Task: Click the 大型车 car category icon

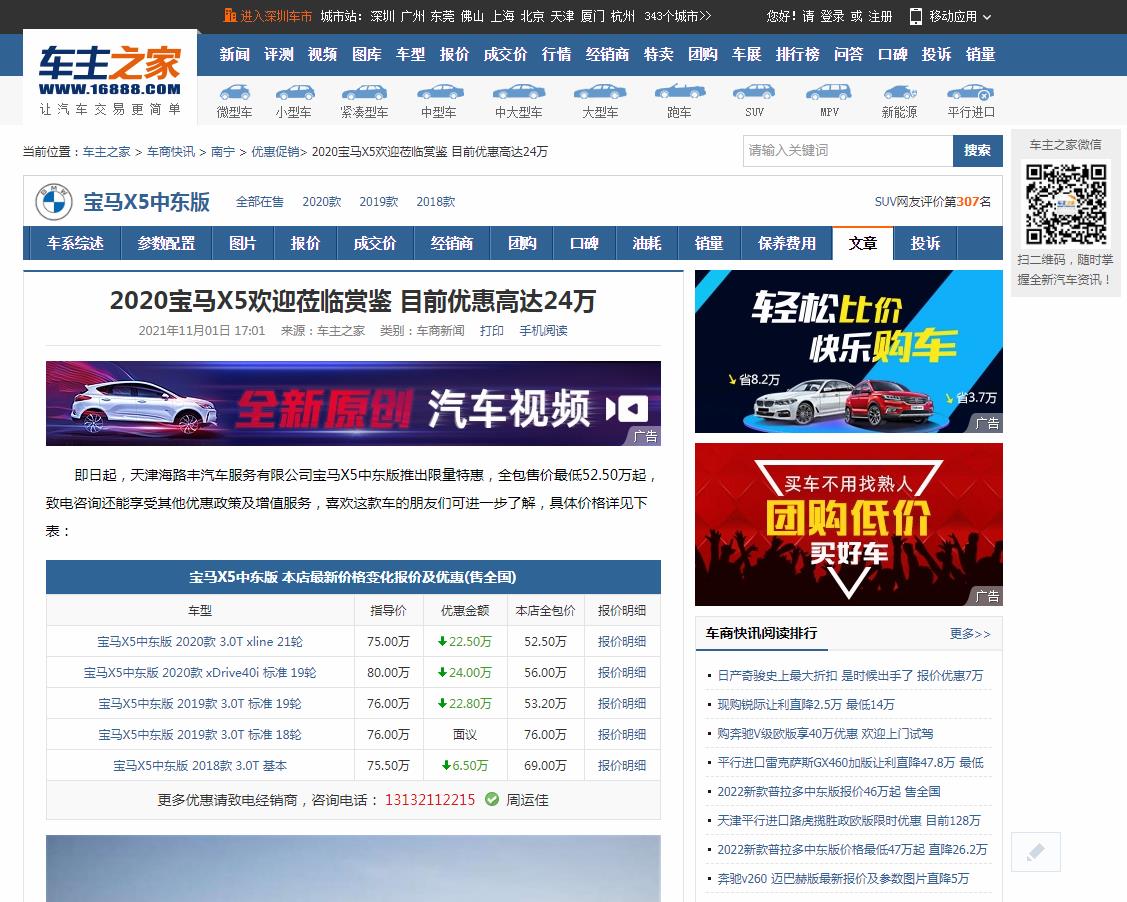Action: coord(600,92)
